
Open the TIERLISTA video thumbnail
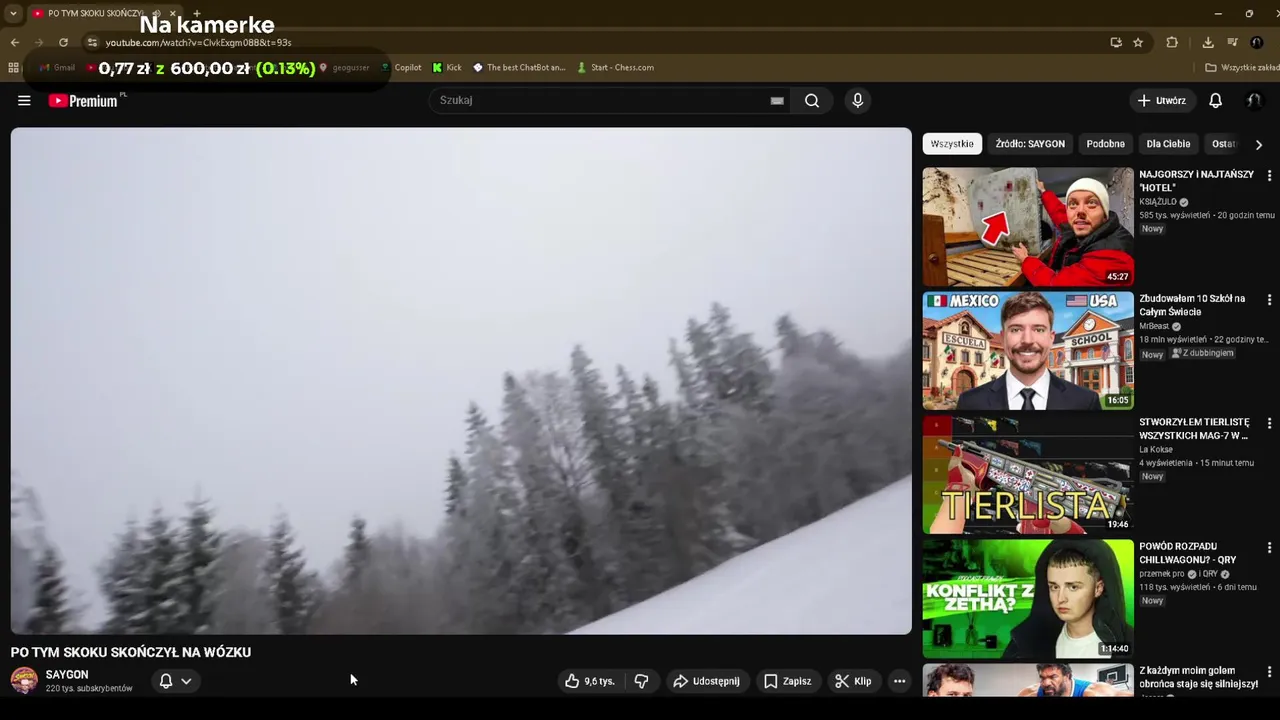point(1028,475)
